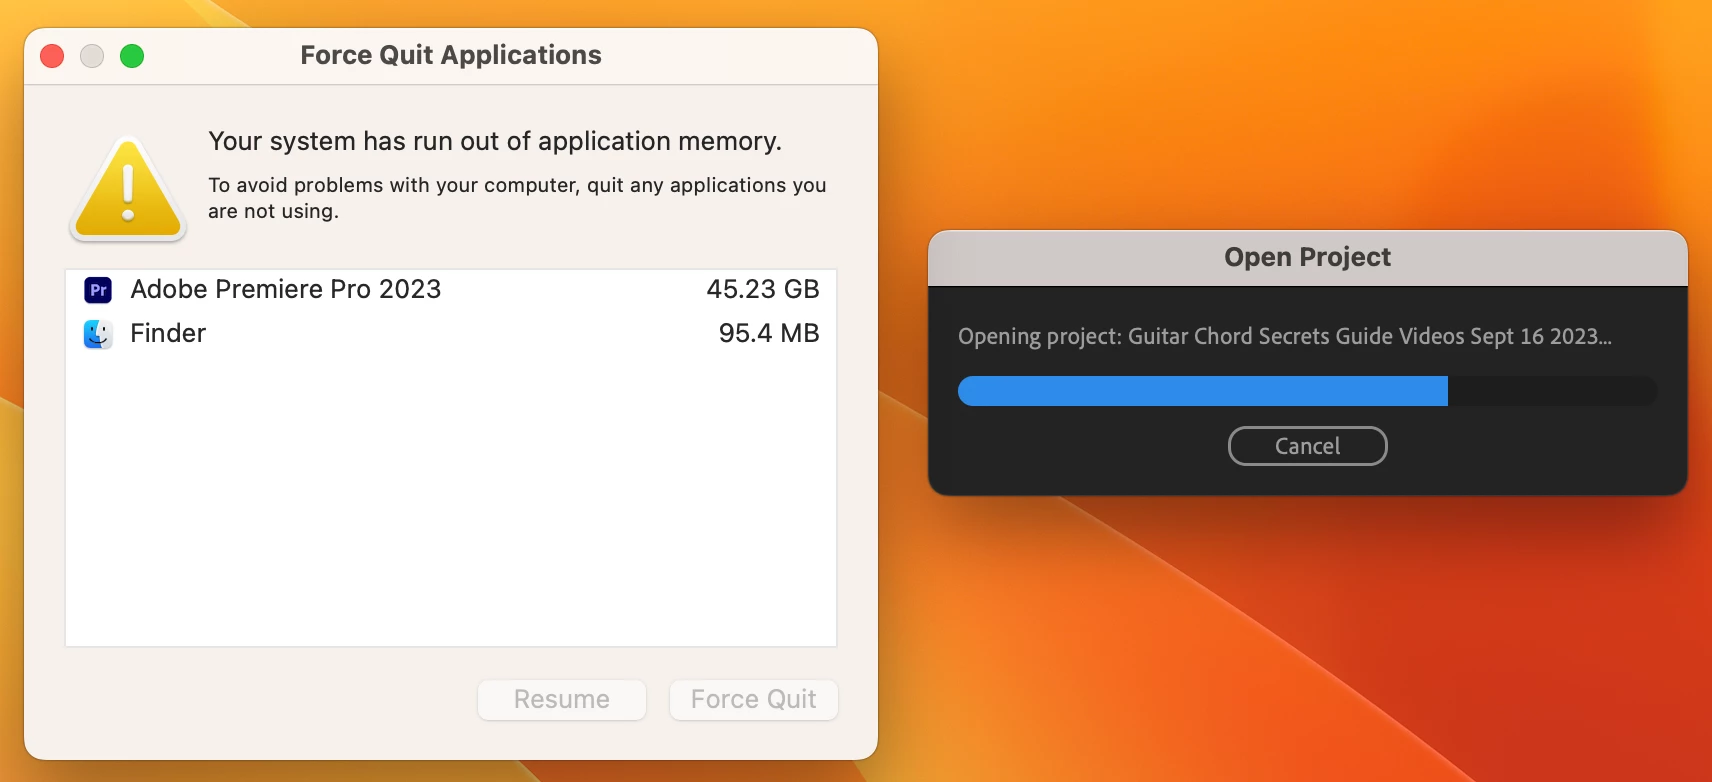Click the 95.4 MB memory value

(x=769, y=333)
